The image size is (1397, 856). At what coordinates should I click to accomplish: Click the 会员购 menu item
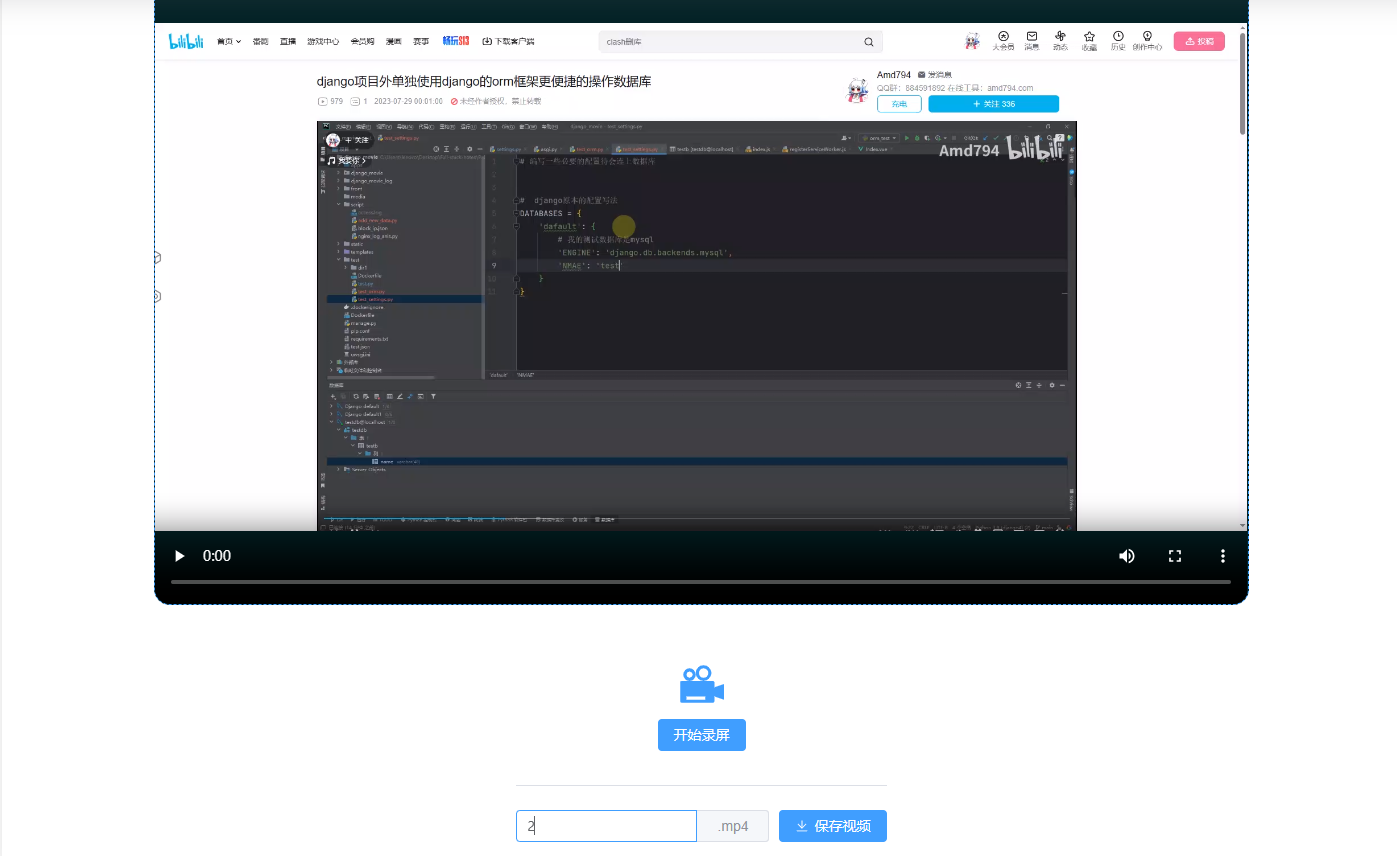click(x=362, y=42)
